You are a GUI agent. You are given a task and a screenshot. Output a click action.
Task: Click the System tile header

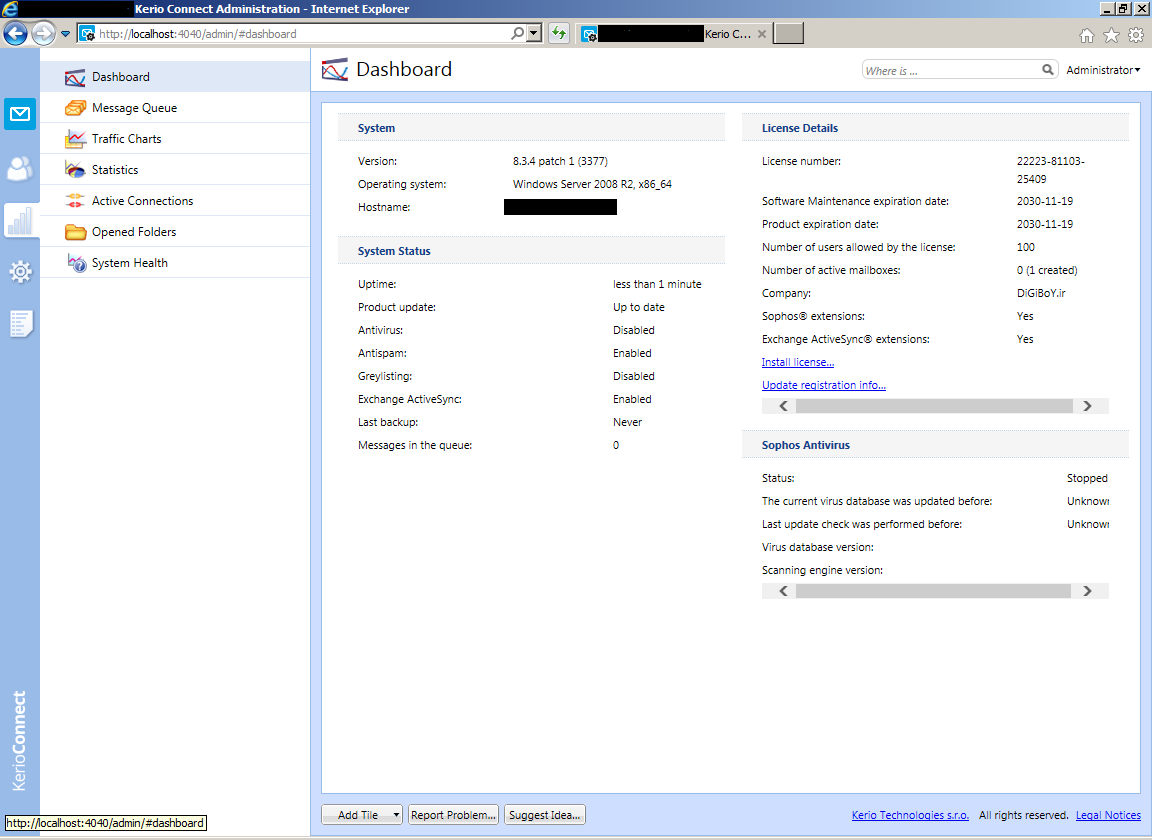pyautogui.click(x=531, y=128)
